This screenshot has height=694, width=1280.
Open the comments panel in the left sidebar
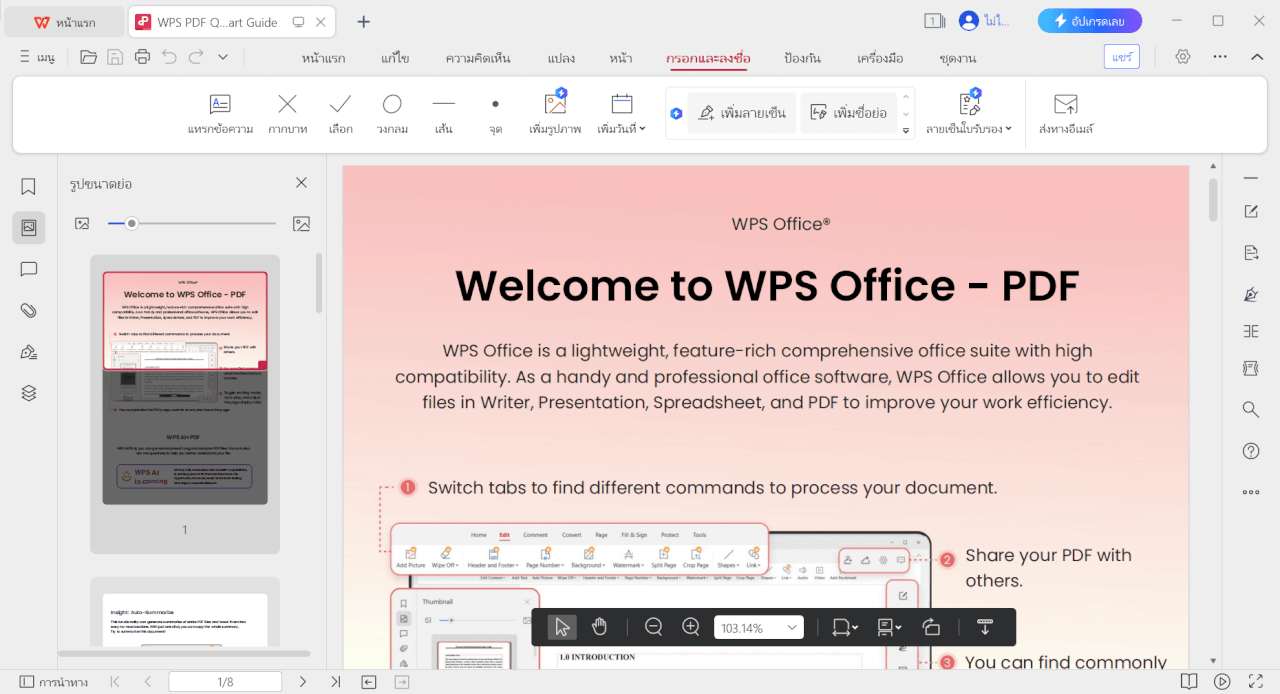28,269
